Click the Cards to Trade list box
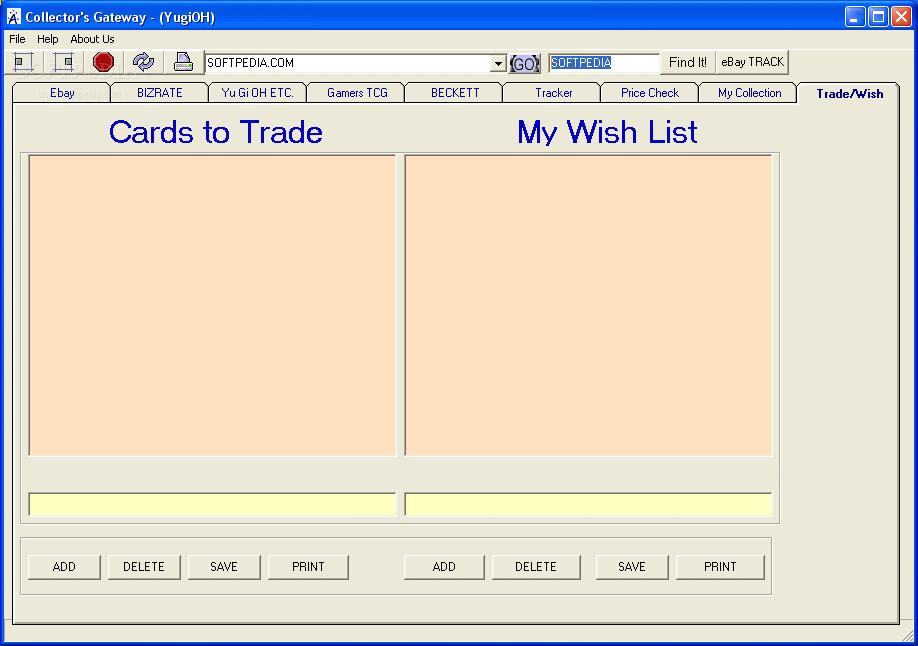 pyautogui.click(x=213, y=305)
